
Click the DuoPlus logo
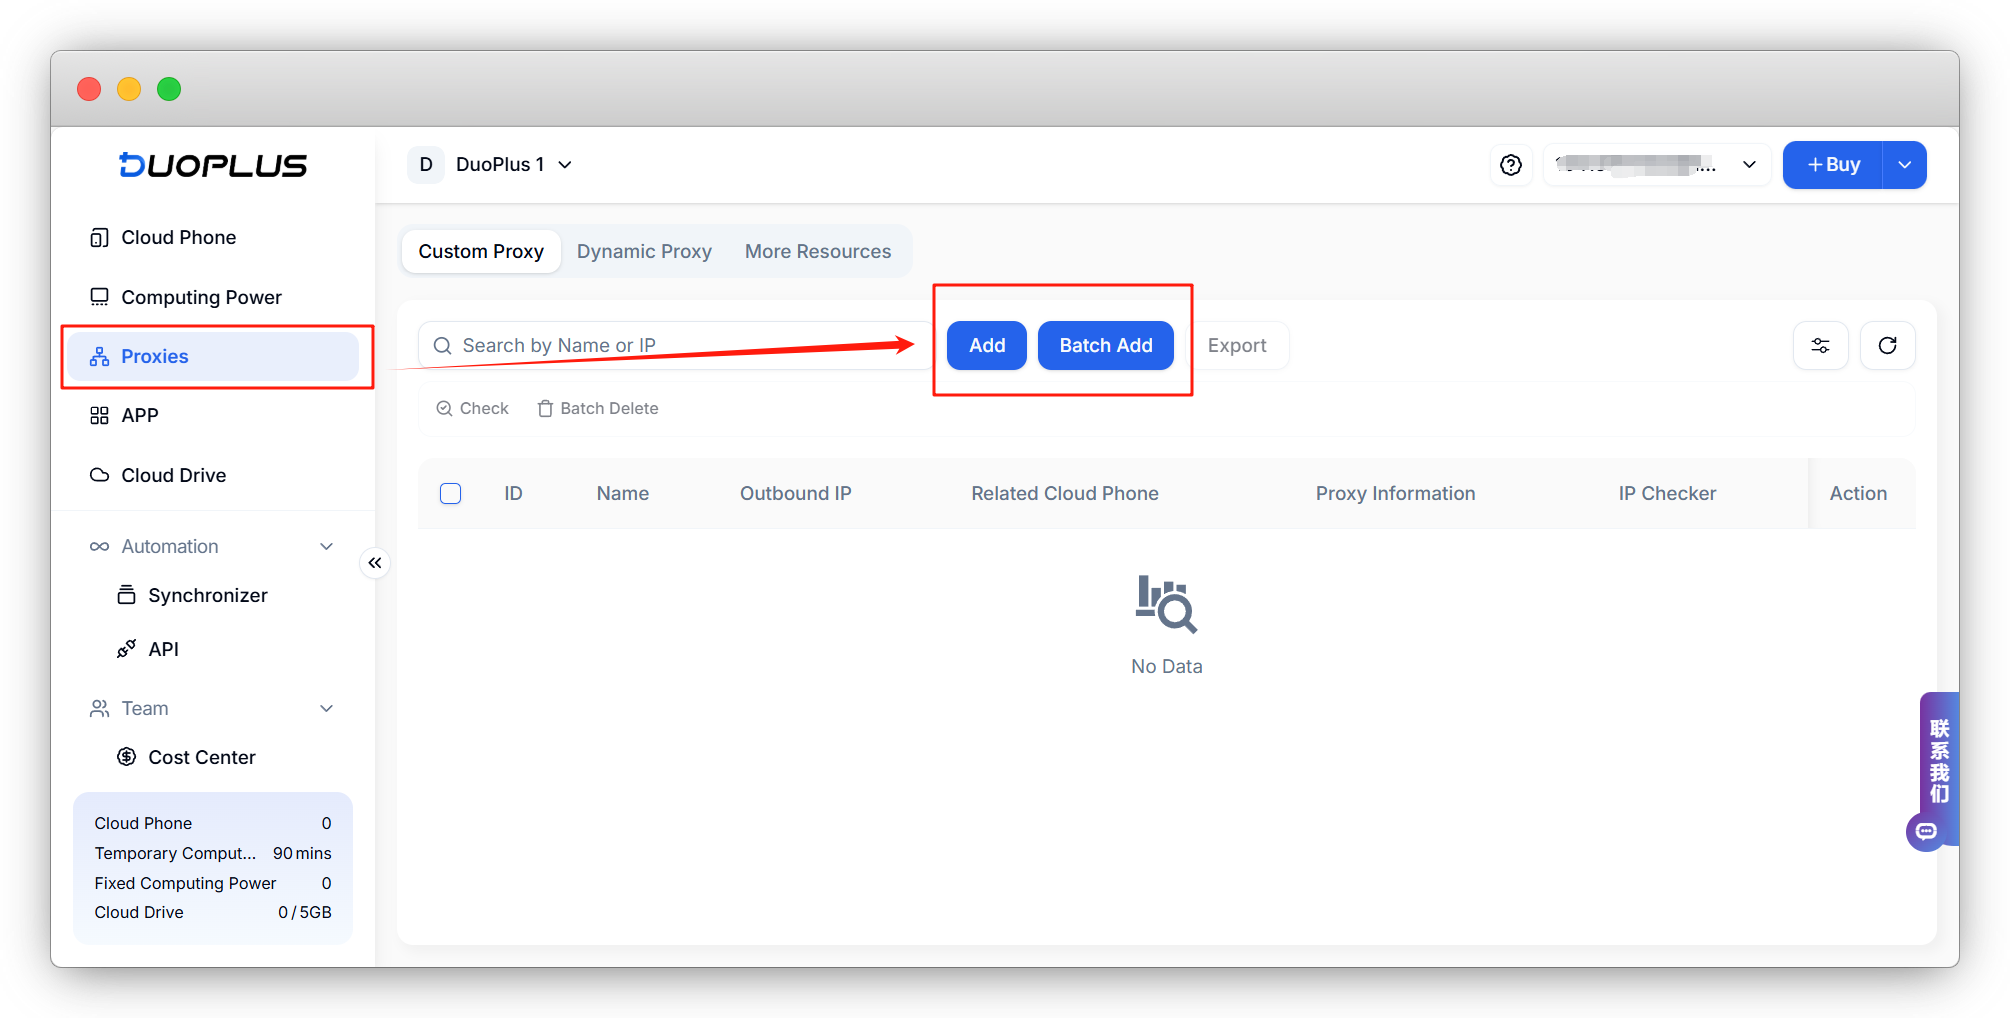coord(213,165)
